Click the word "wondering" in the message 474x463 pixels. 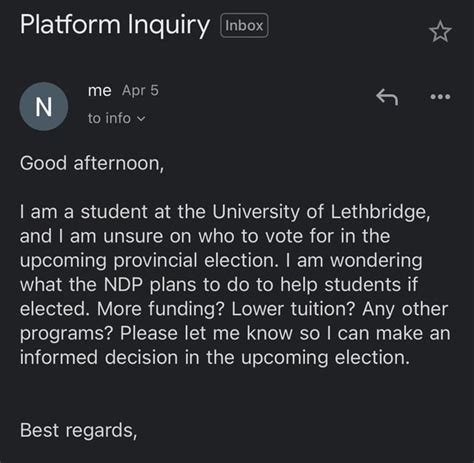click(x=376, y=261)
